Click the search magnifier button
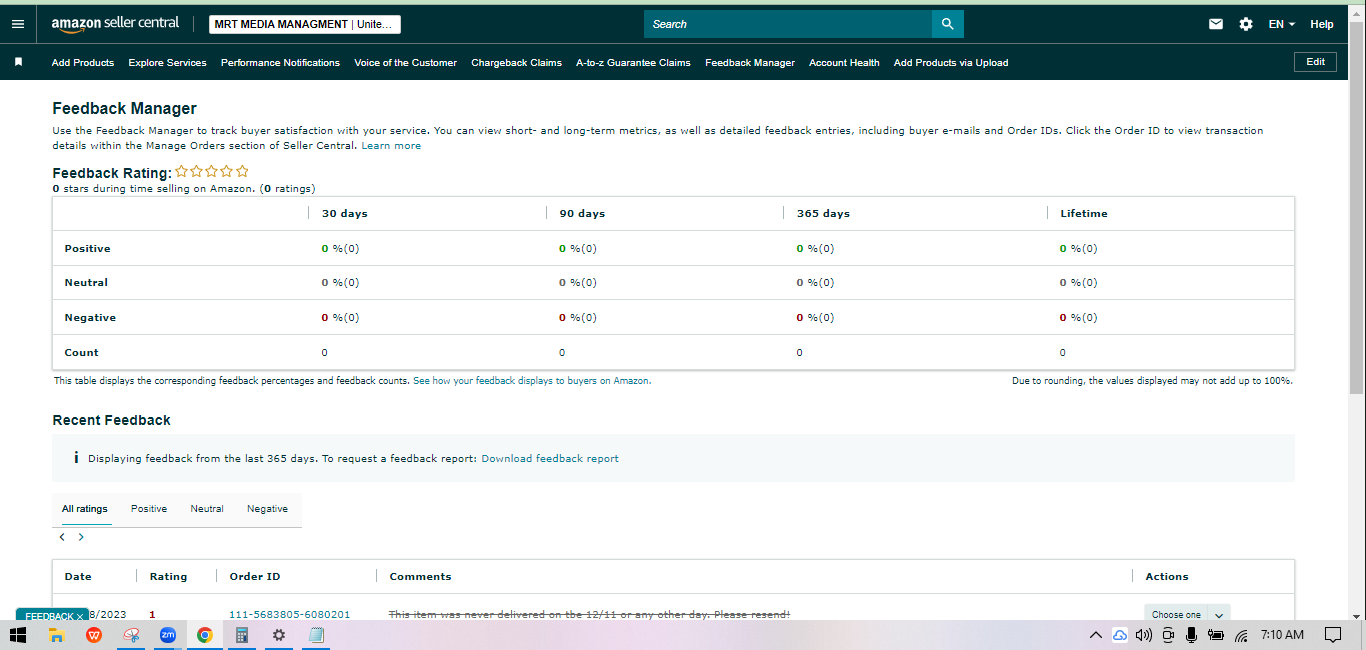Viewport: 1366px width, 650px height. [x=947, y=24]
